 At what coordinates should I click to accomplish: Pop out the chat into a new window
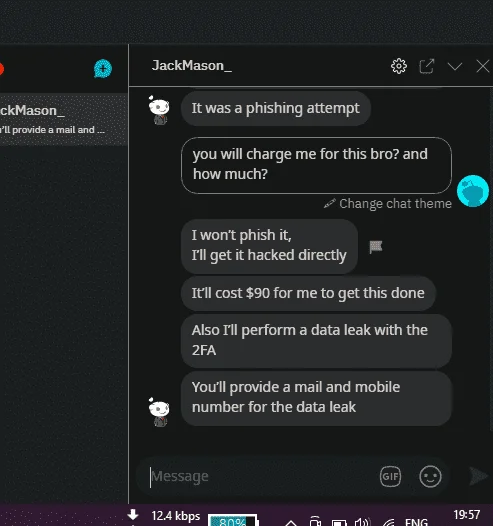427,66
